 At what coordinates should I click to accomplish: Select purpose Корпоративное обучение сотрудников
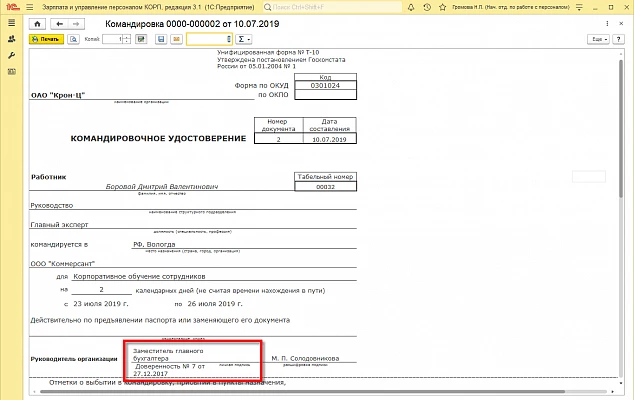(x=139, y=277)
